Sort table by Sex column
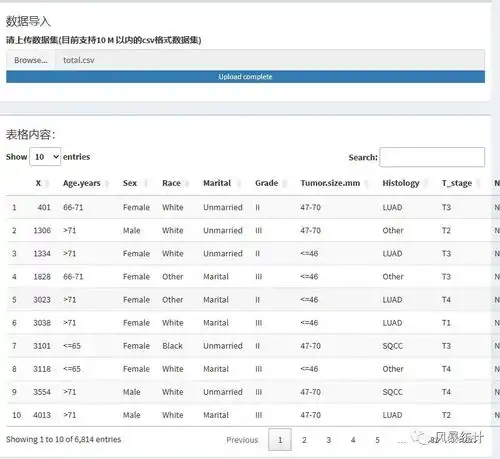Image resolution: width=500 pixels, height=459 pixels. pos(130,183)
